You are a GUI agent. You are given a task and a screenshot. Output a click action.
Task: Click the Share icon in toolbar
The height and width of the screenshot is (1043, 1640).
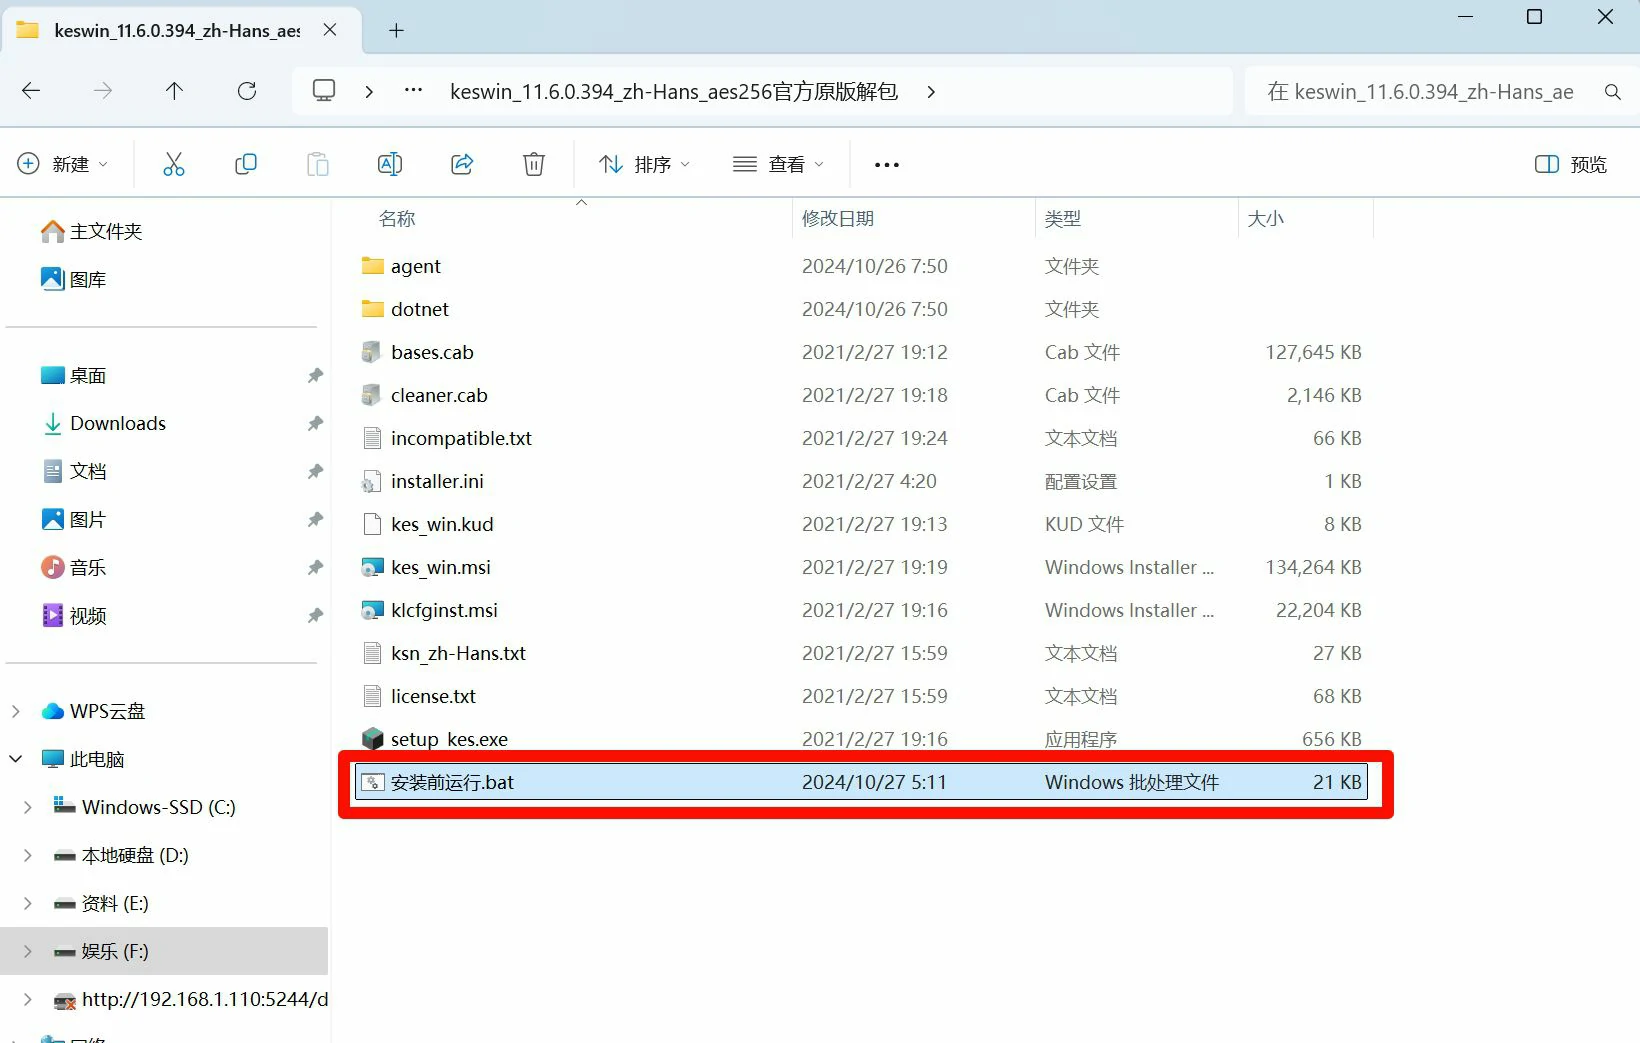[x=462, y=164]
